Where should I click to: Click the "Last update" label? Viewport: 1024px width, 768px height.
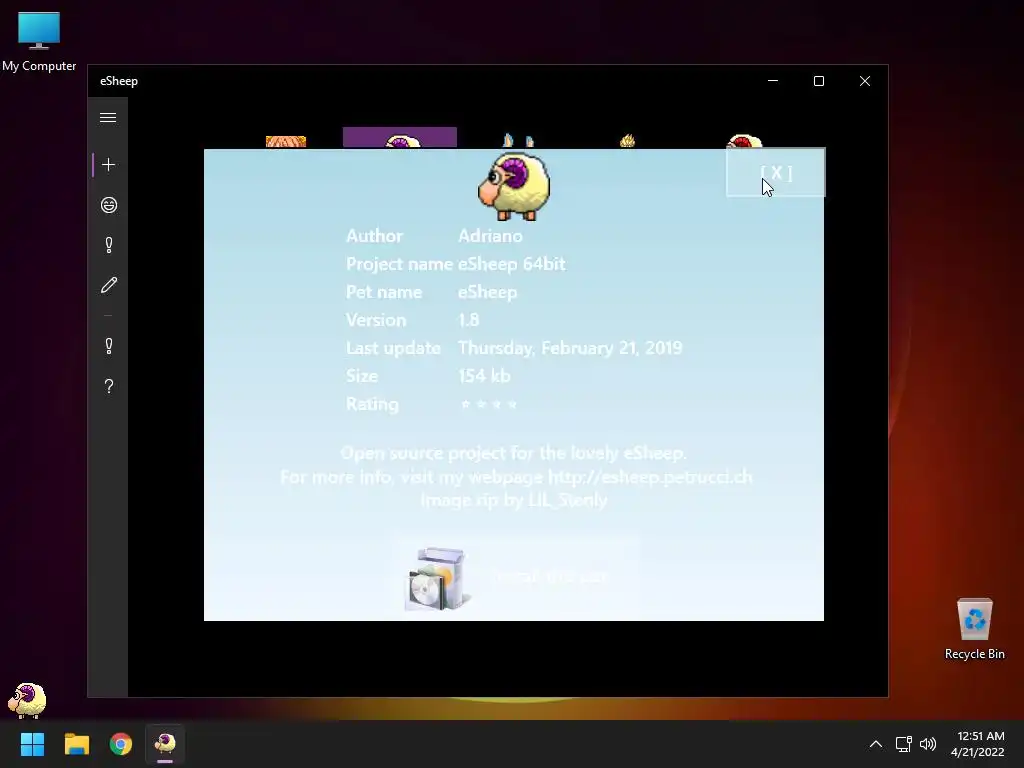coord(393,348)
